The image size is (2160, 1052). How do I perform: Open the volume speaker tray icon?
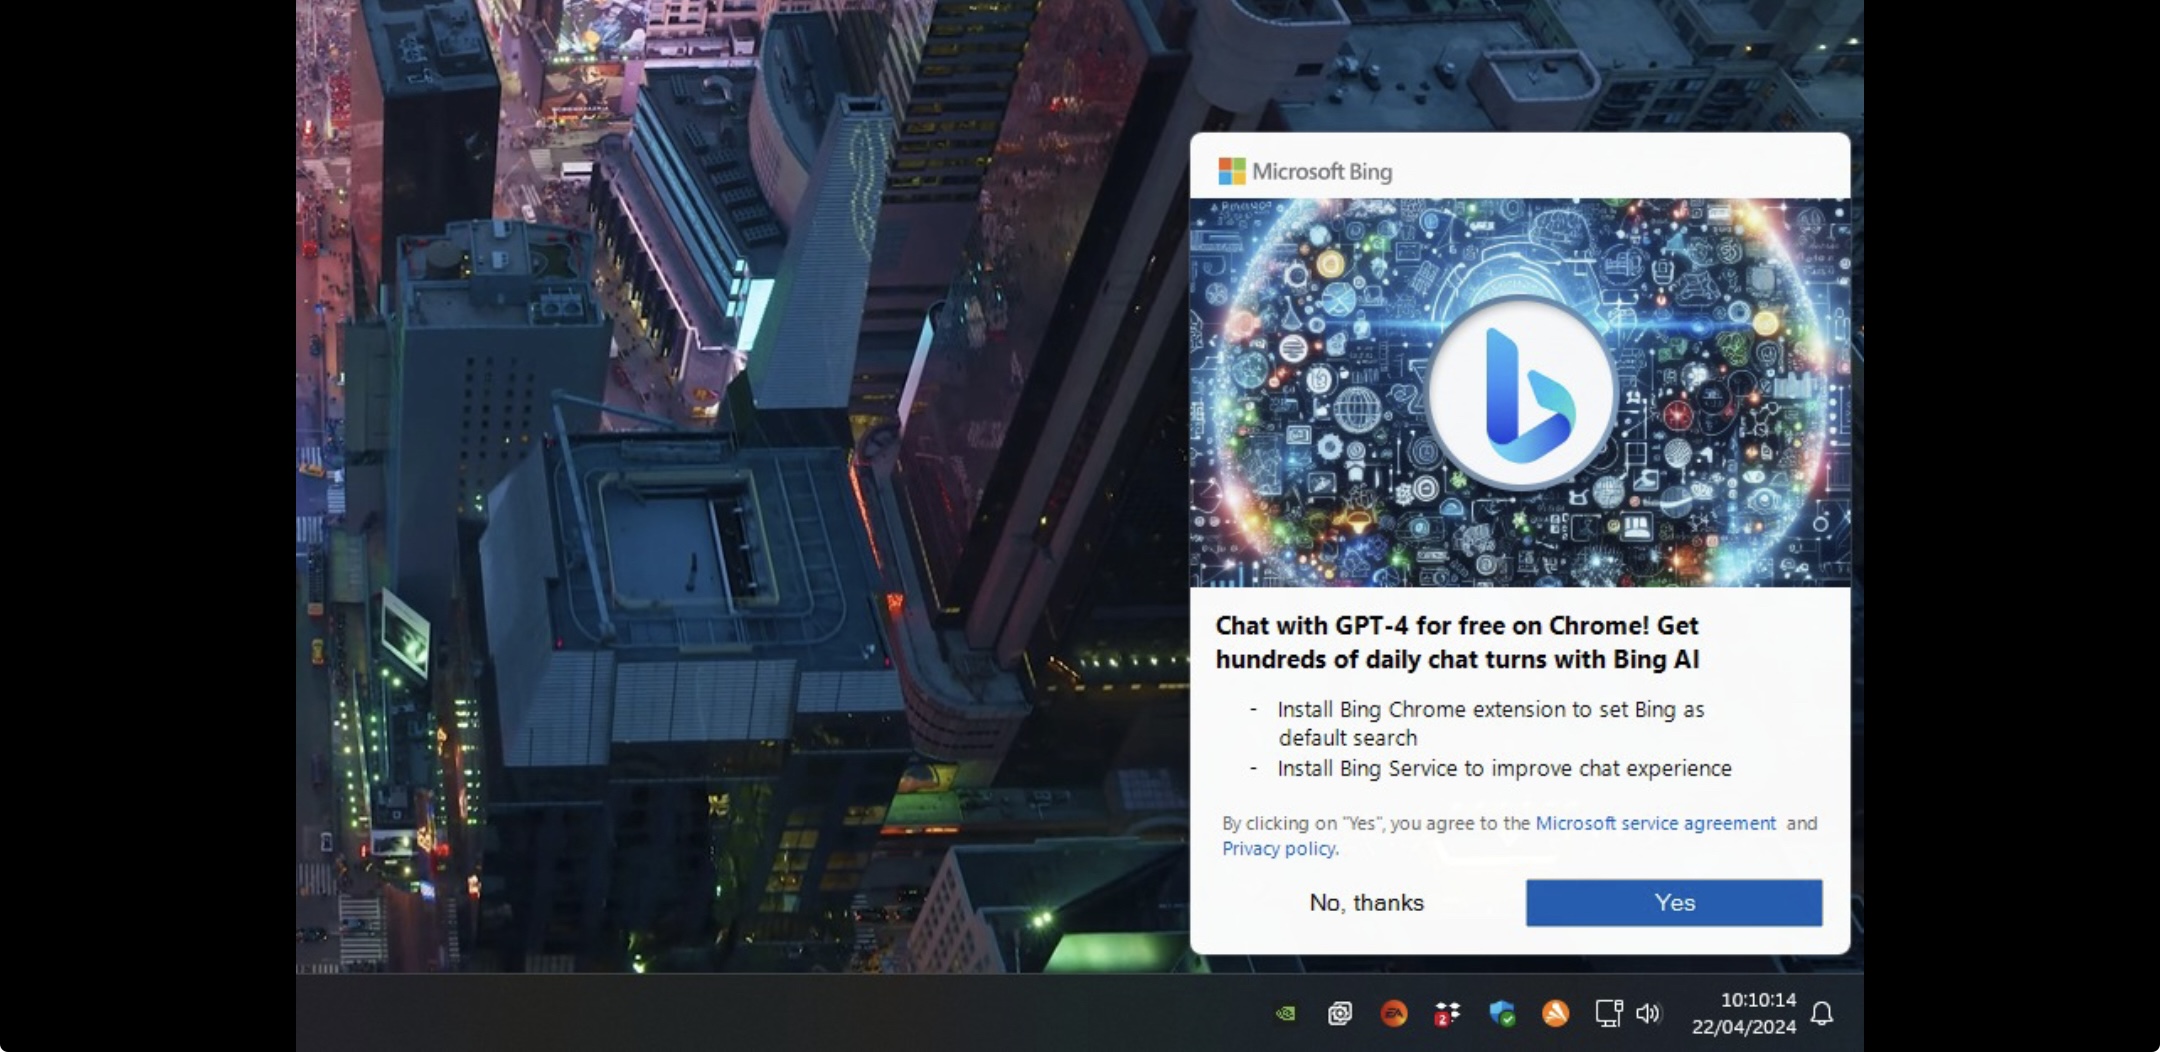(x=1648, y=1013)
